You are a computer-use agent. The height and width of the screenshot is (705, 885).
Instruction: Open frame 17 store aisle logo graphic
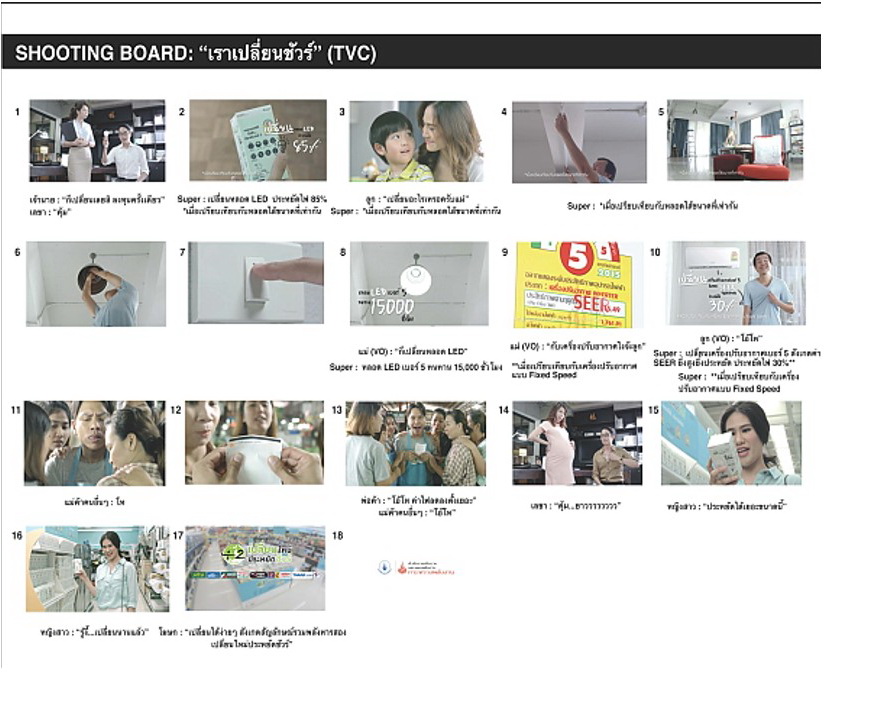pyautogui.click(x=255, y=568)
